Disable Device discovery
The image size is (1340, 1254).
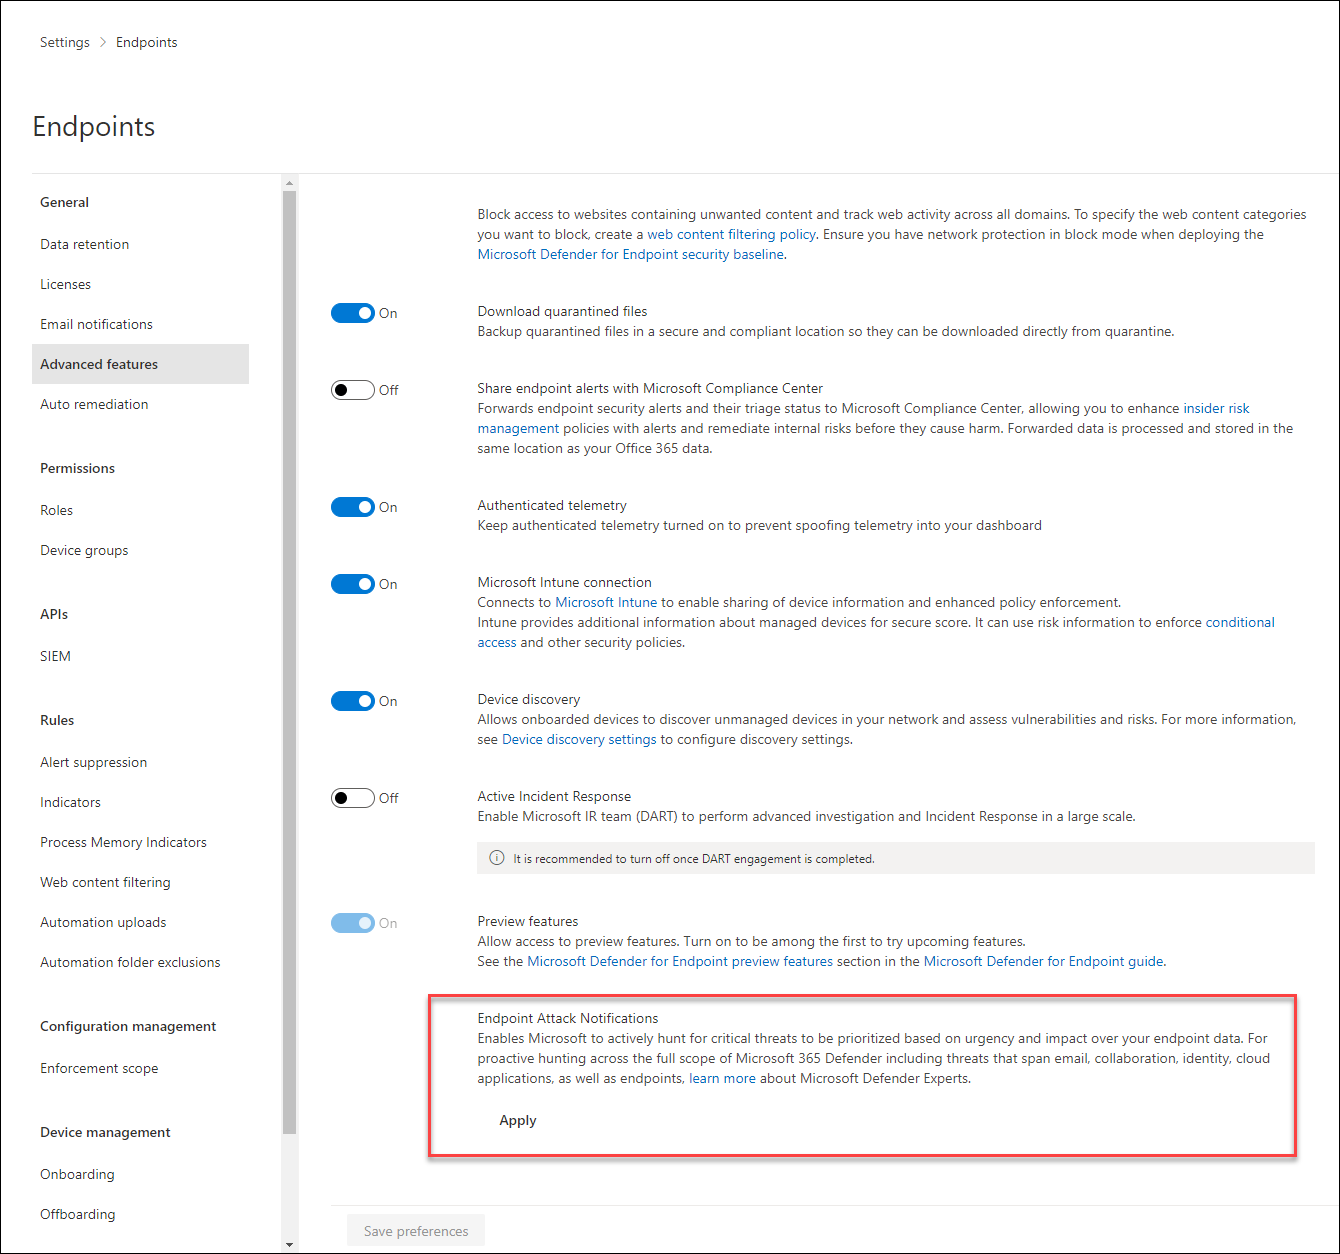coord(352,700)
